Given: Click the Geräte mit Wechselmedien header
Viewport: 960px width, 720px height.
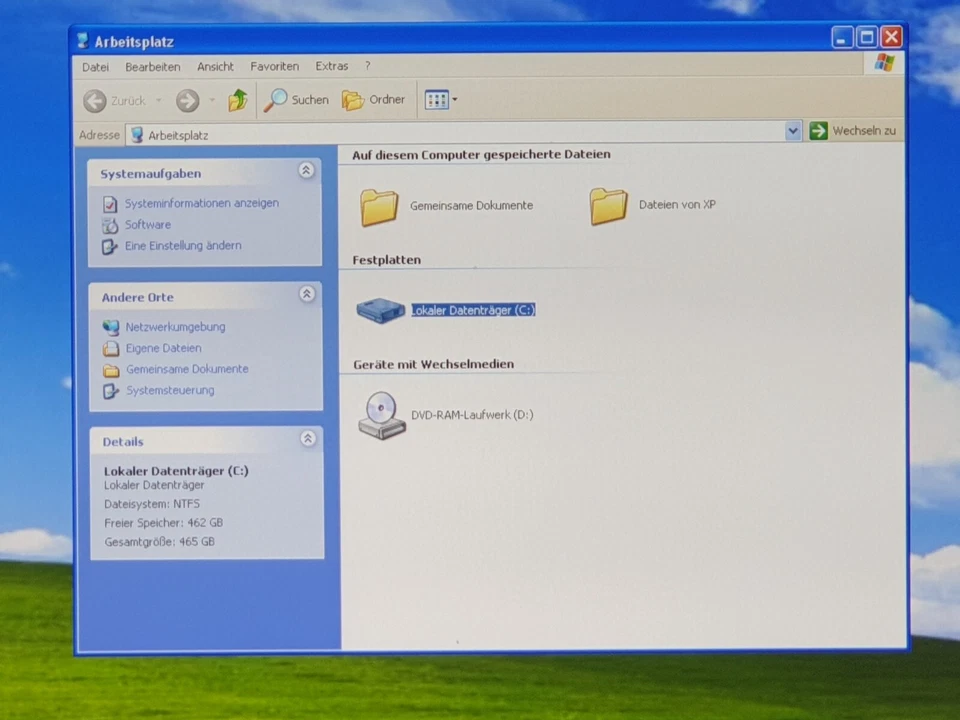Looking at the screenshot, I should [433, 364].
